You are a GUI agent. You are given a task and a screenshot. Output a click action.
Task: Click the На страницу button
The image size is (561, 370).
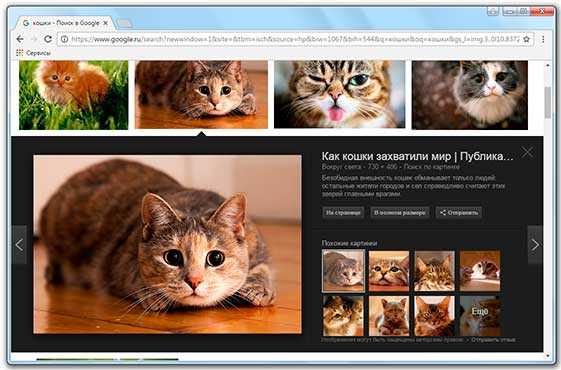[343, 213]
